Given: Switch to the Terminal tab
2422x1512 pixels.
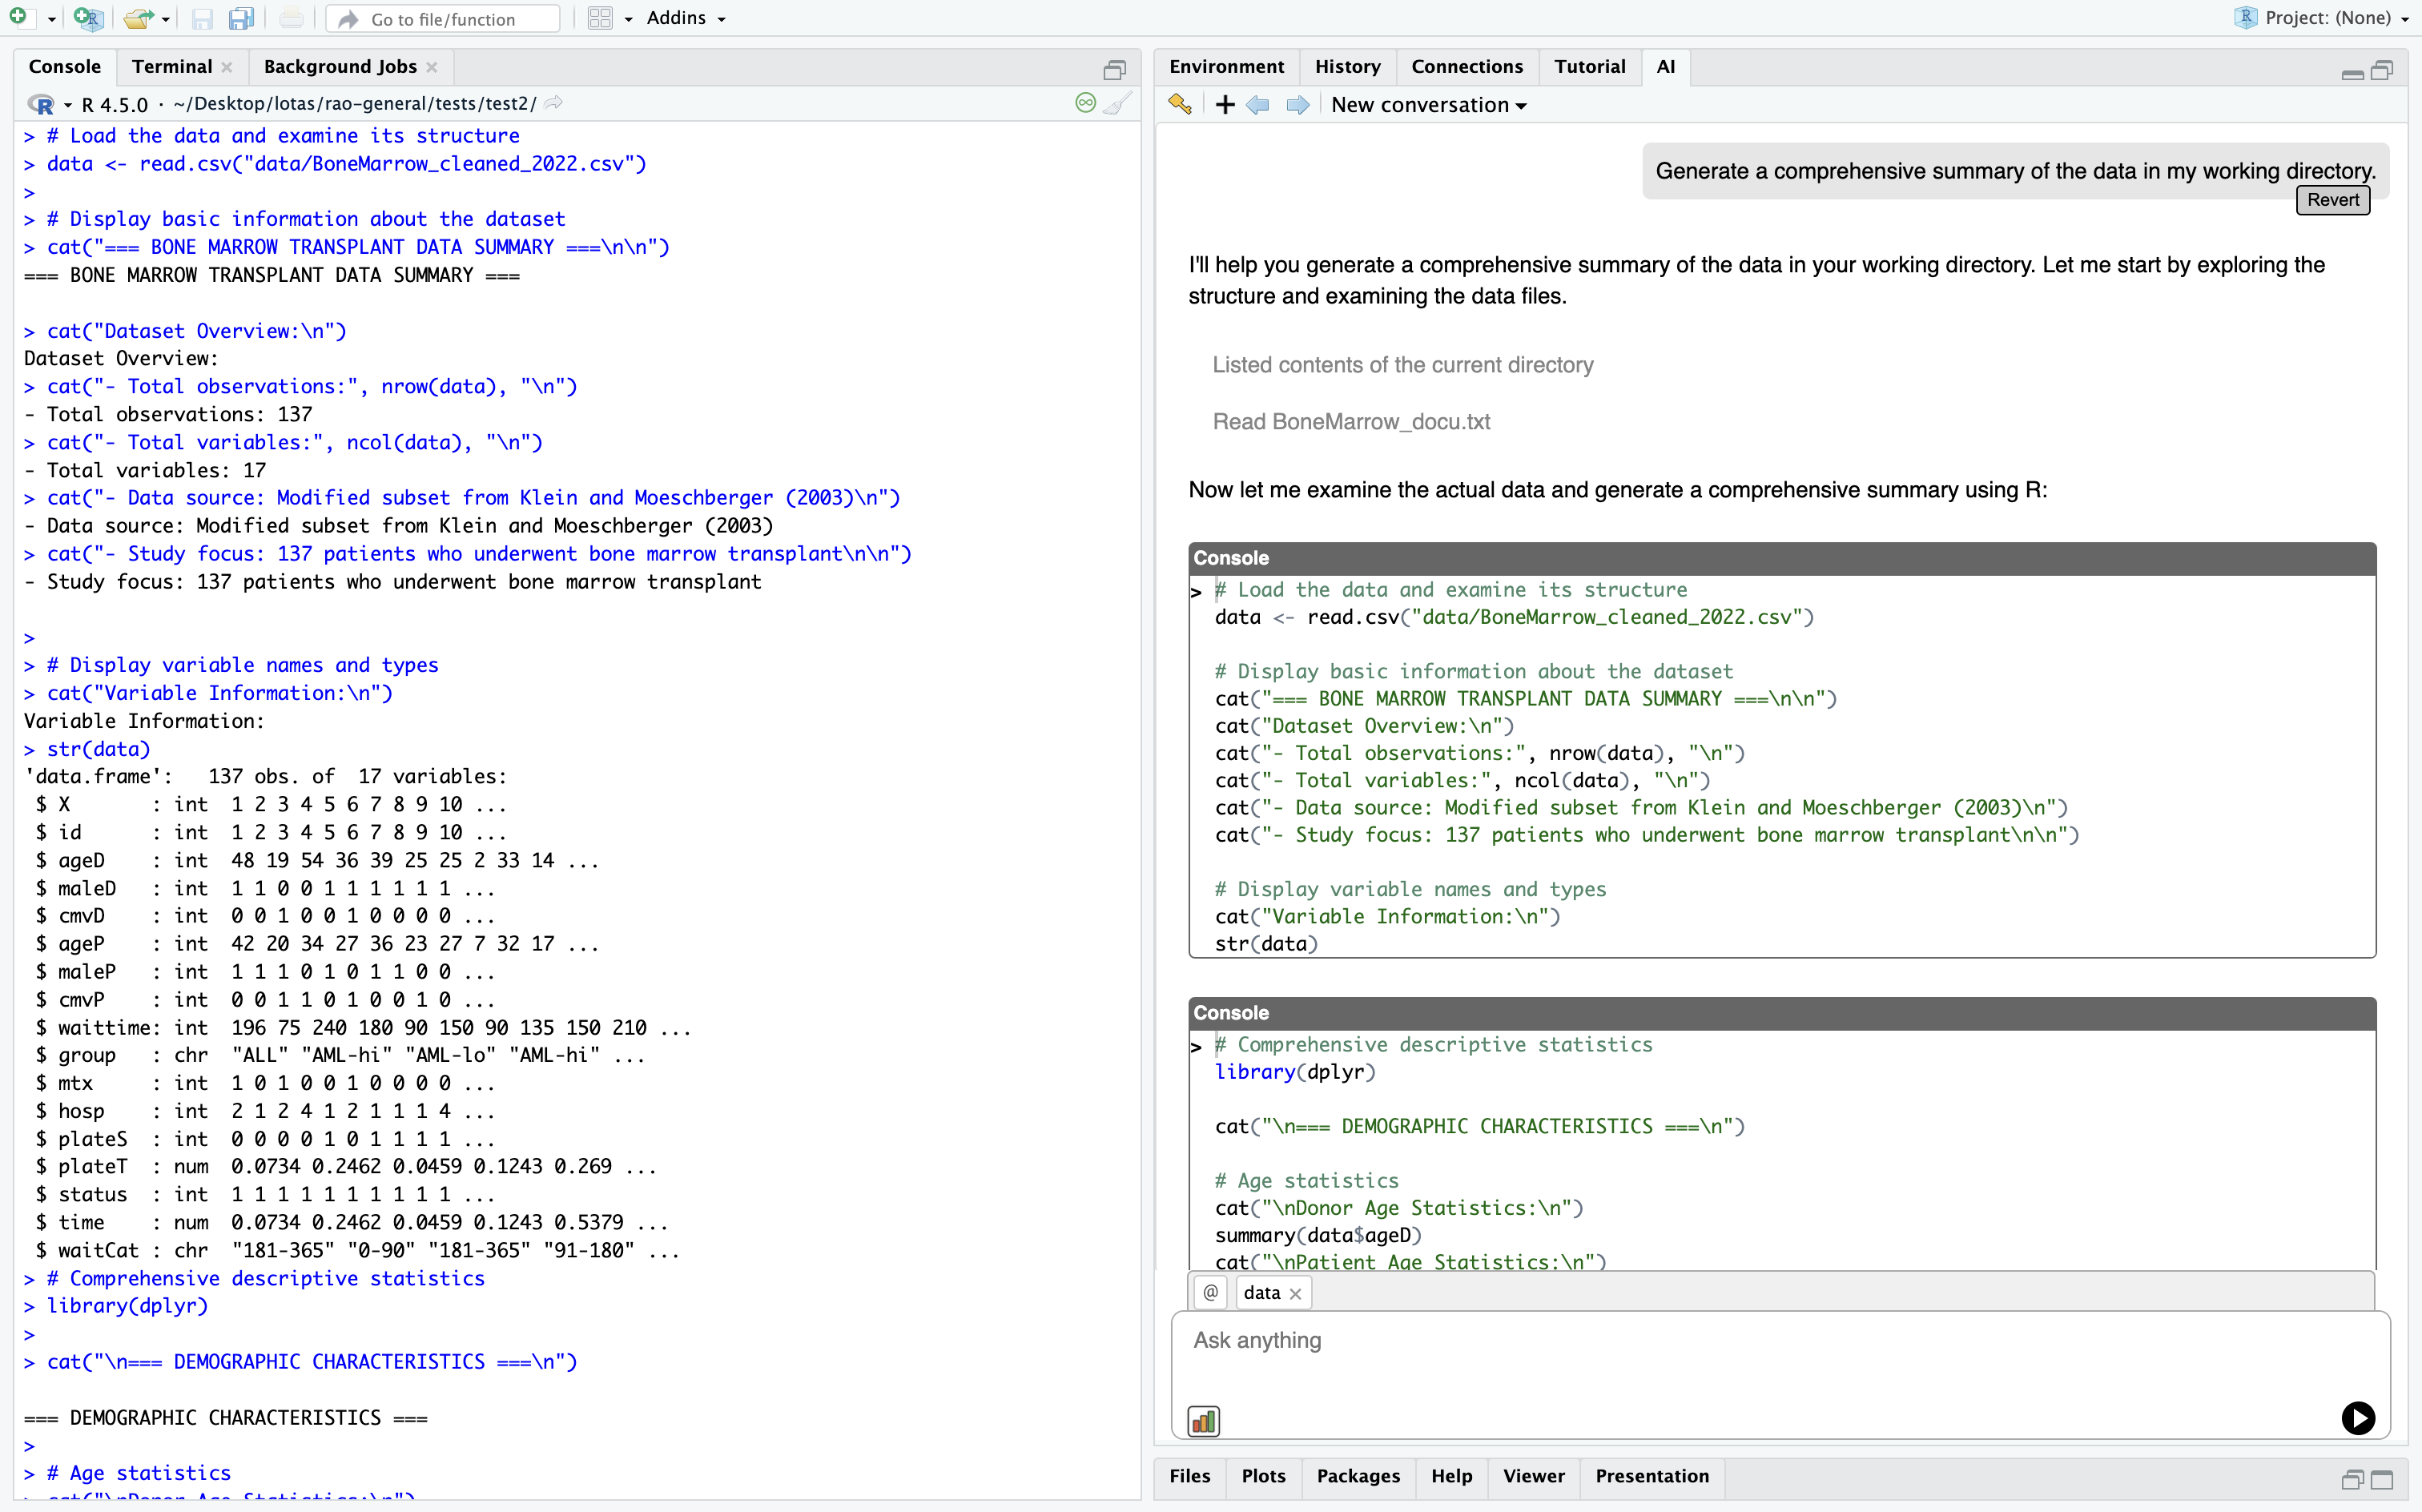Looking at the screenshot, I should point(172,66).
